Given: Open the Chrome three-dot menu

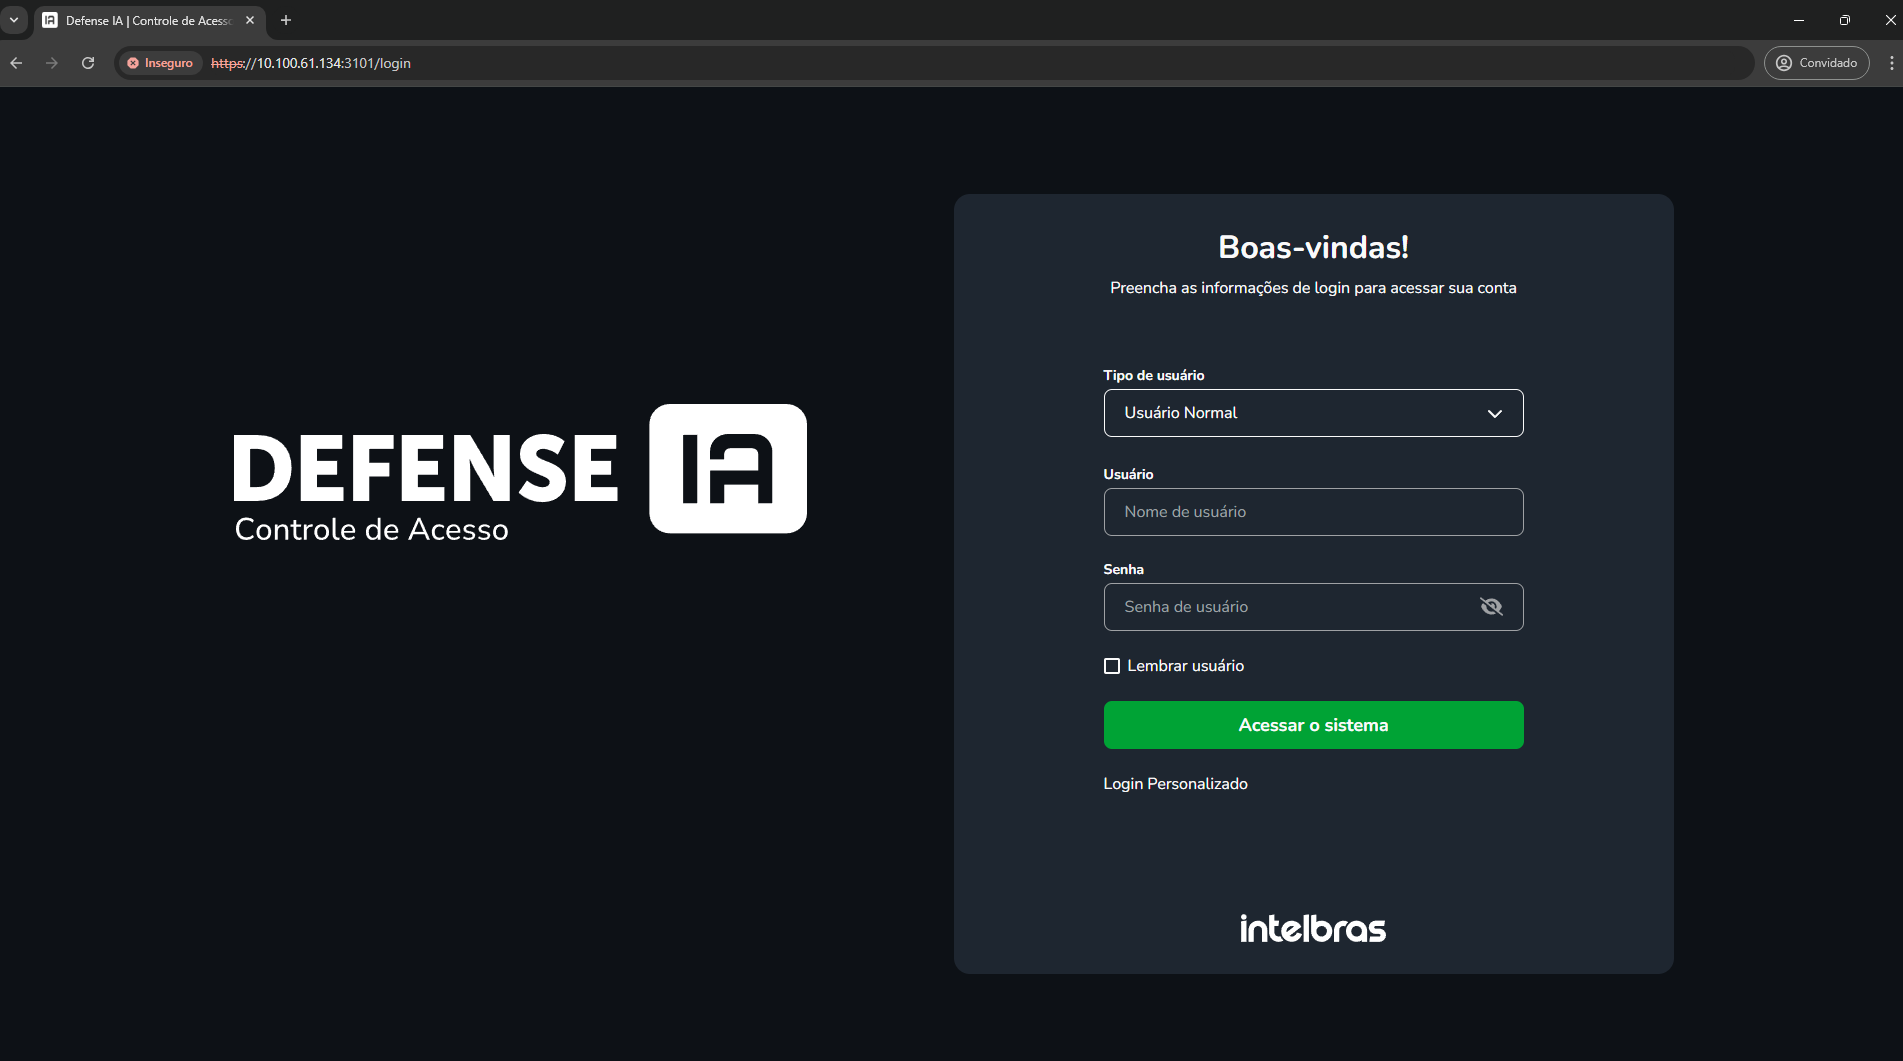Looking at the screenshot, I should click(x=1891, y=63).
